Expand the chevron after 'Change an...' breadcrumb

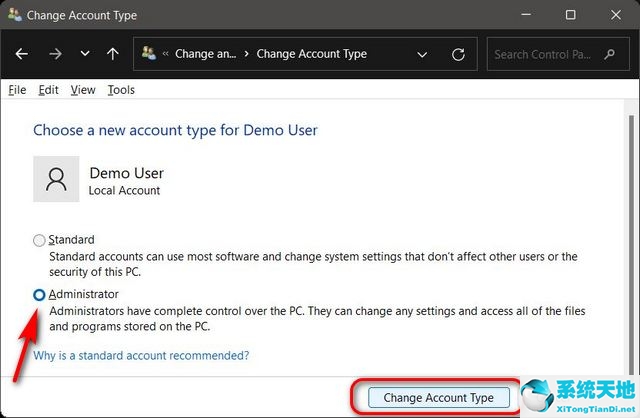click(x=246, y=54)
